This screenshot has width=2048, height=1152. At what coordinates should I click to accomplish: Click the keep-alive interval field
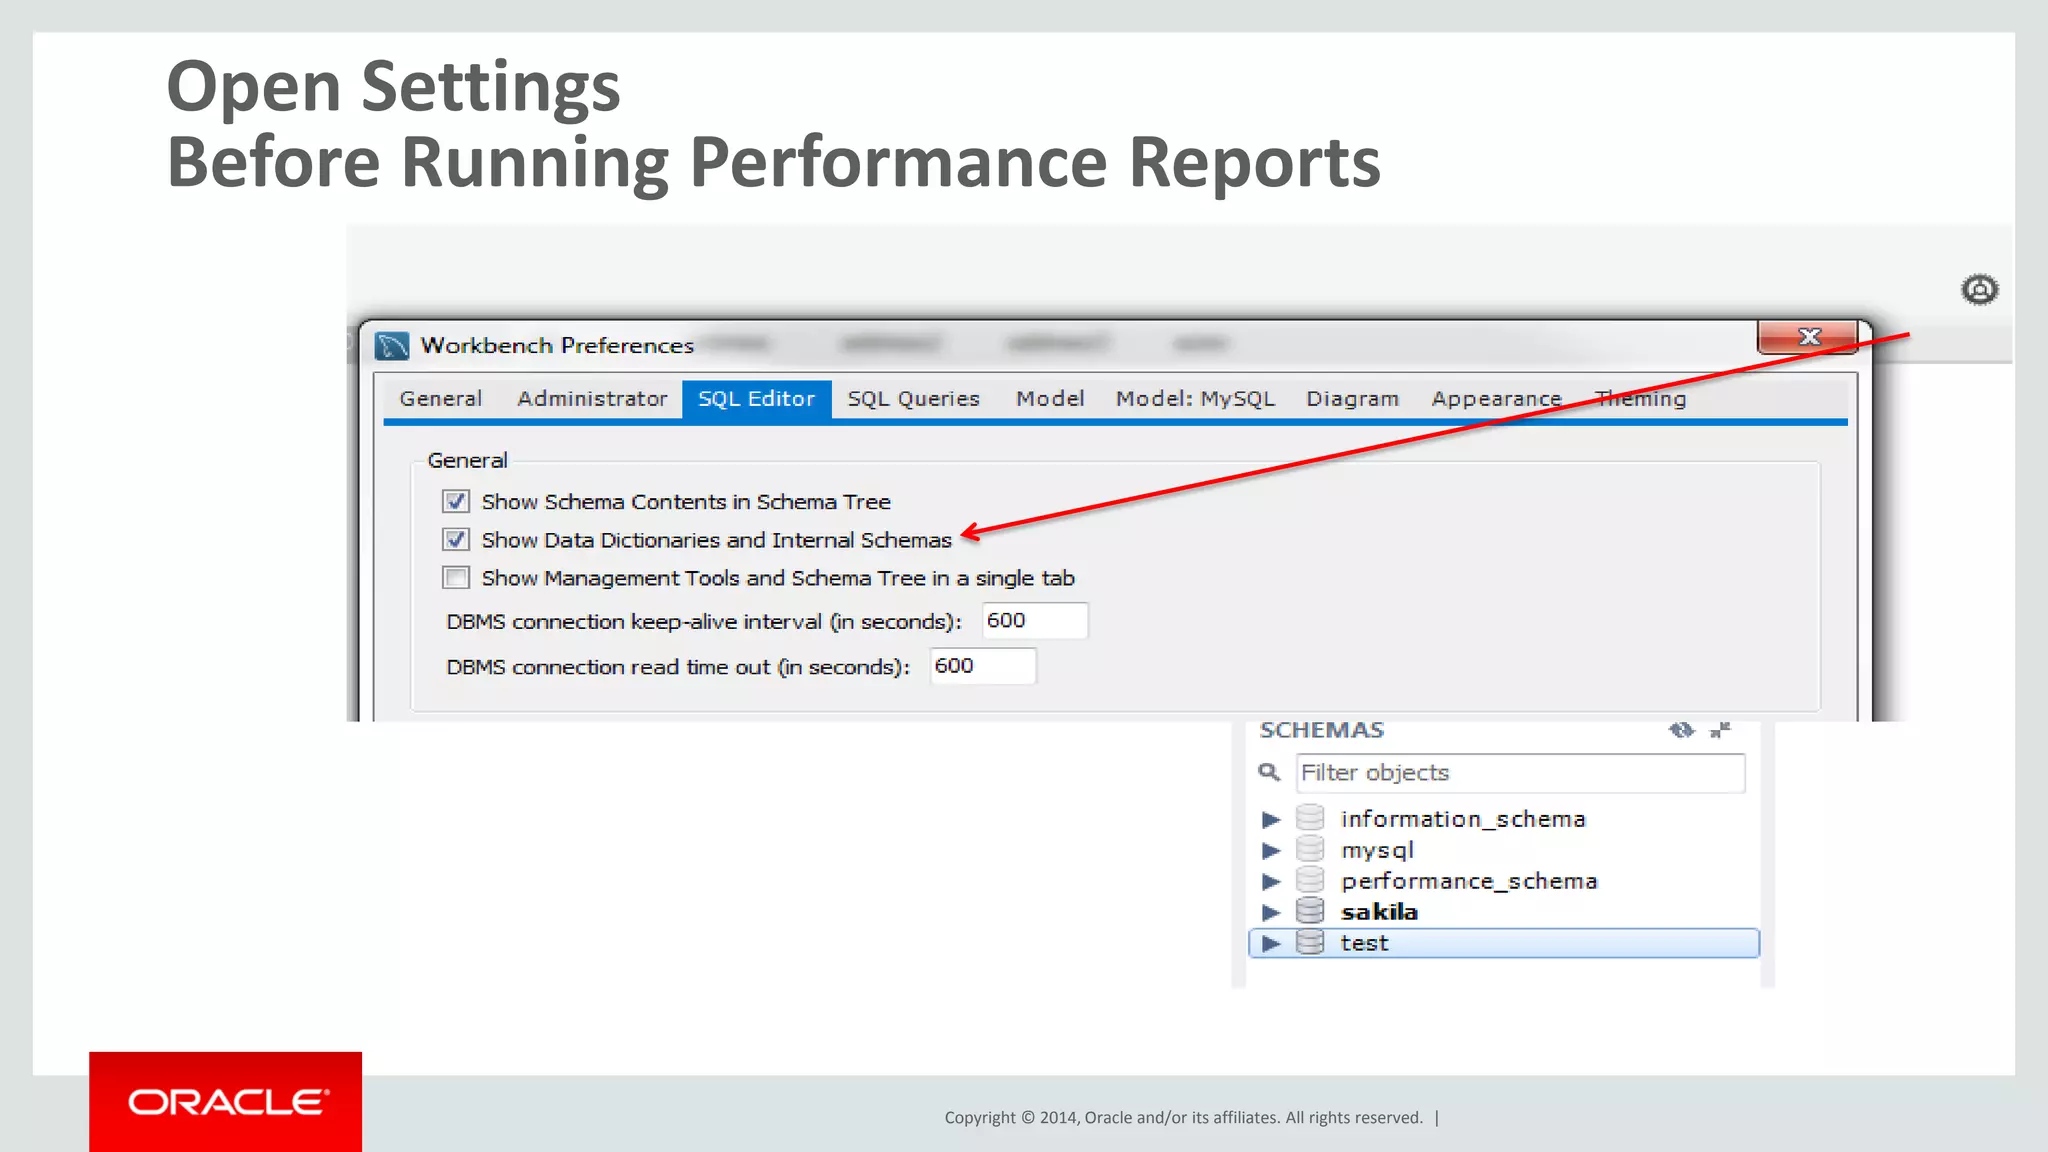pyautogui.click(x=1035, y=620)
